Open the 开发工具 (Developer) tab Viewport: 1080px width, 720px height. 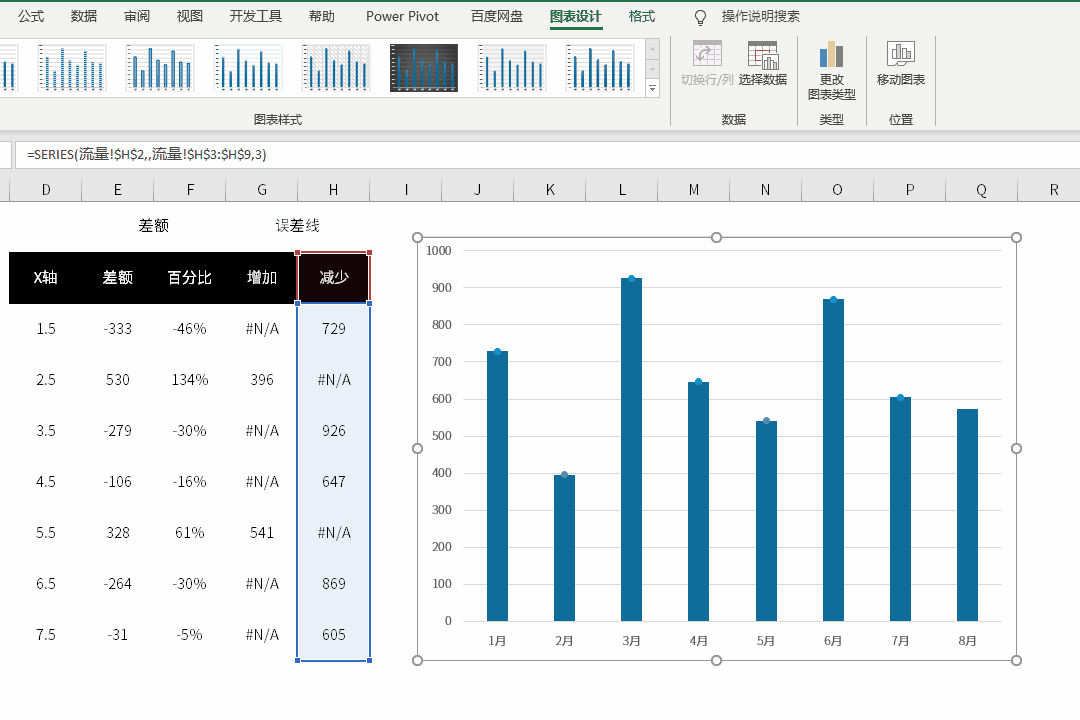(256, 16)
